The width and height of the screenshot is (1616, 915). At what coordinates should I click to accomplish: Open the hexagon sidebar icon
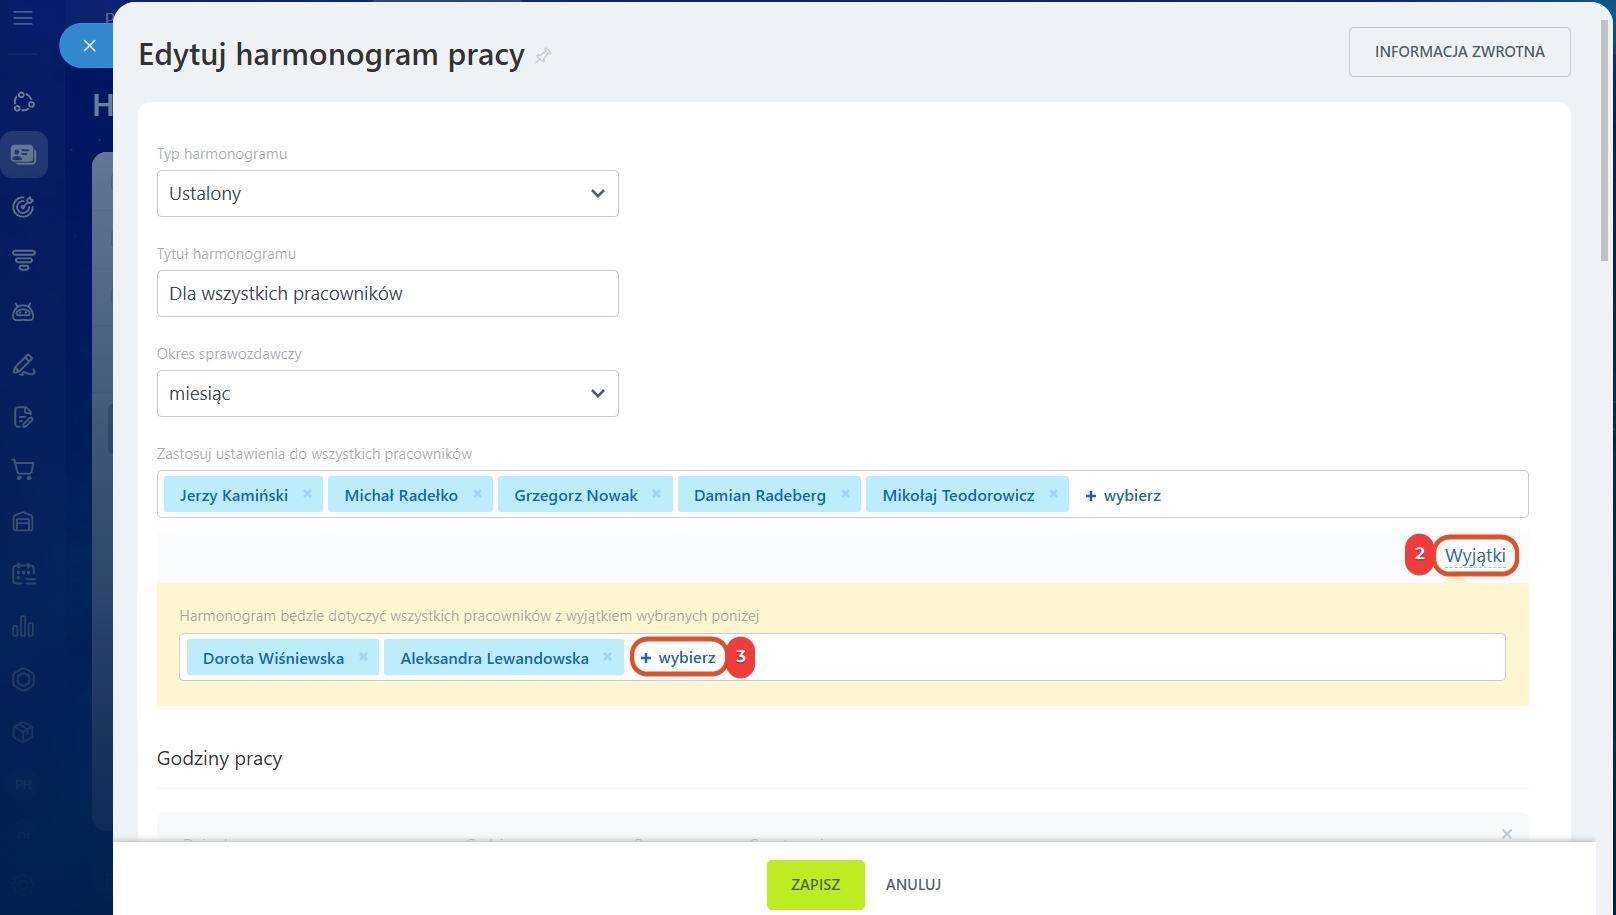click(x=23, y=680)
